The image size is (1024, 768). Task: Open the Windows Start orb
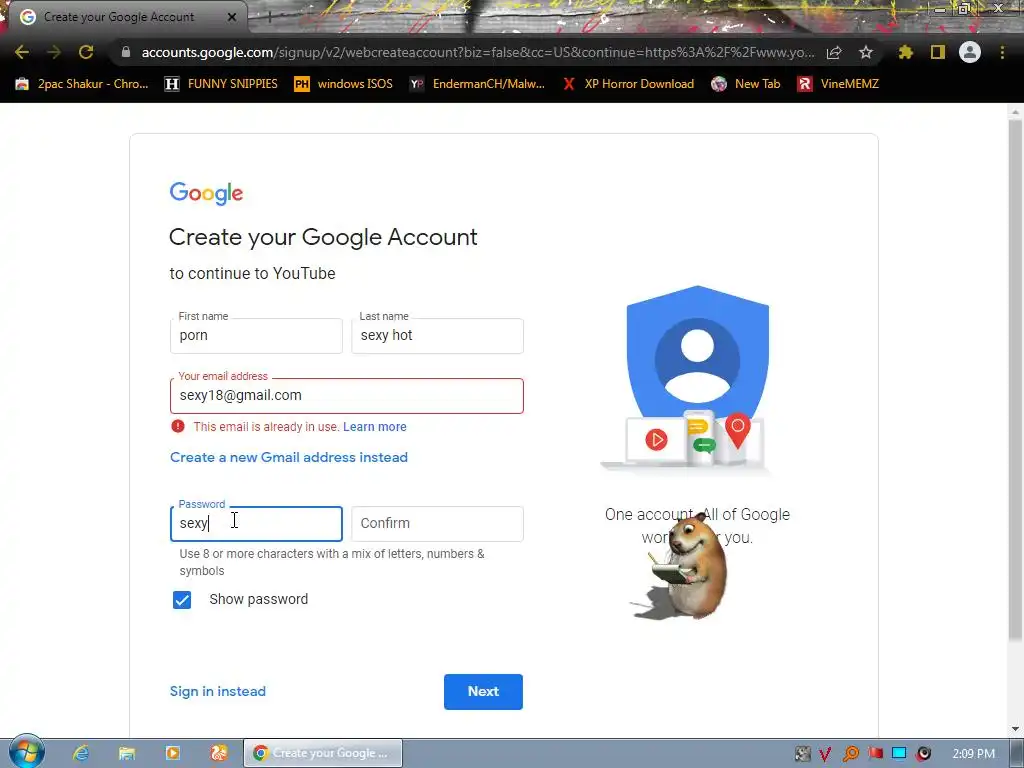(27, 753)
